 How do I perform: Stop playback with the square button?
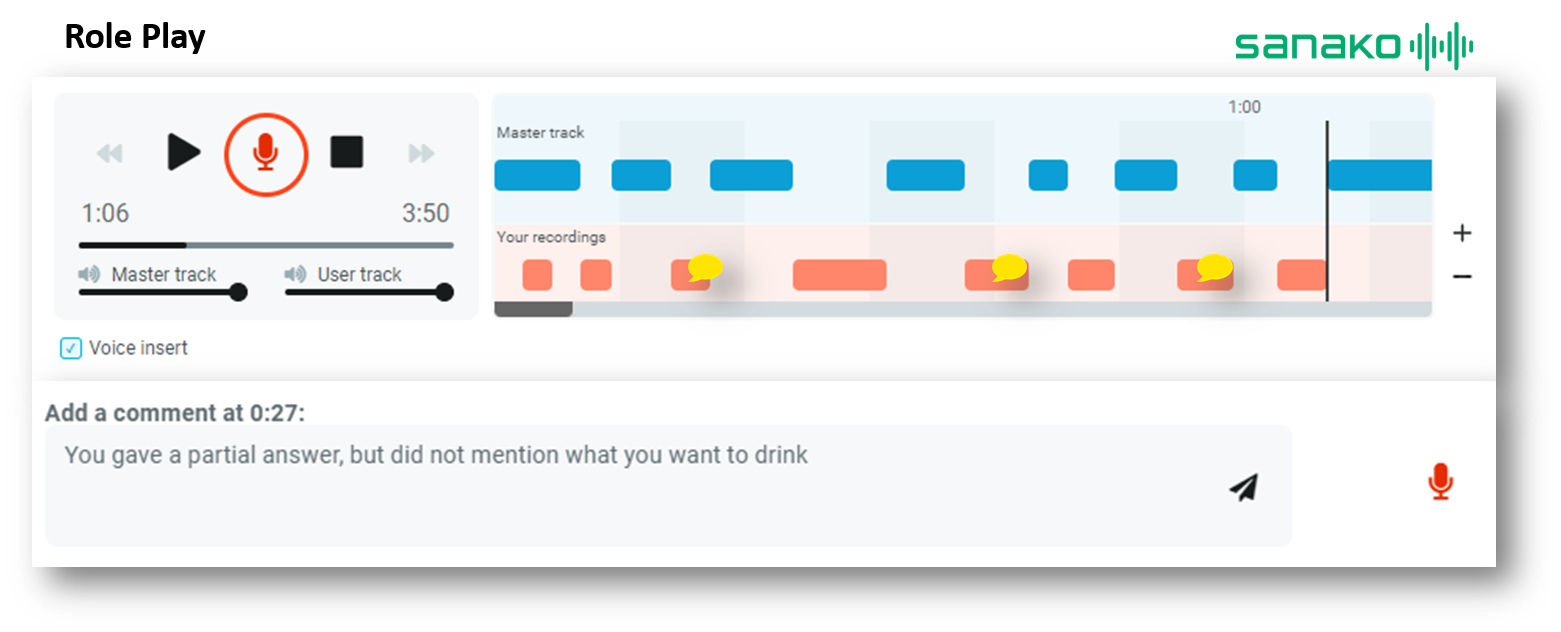[x=347, y=152]
